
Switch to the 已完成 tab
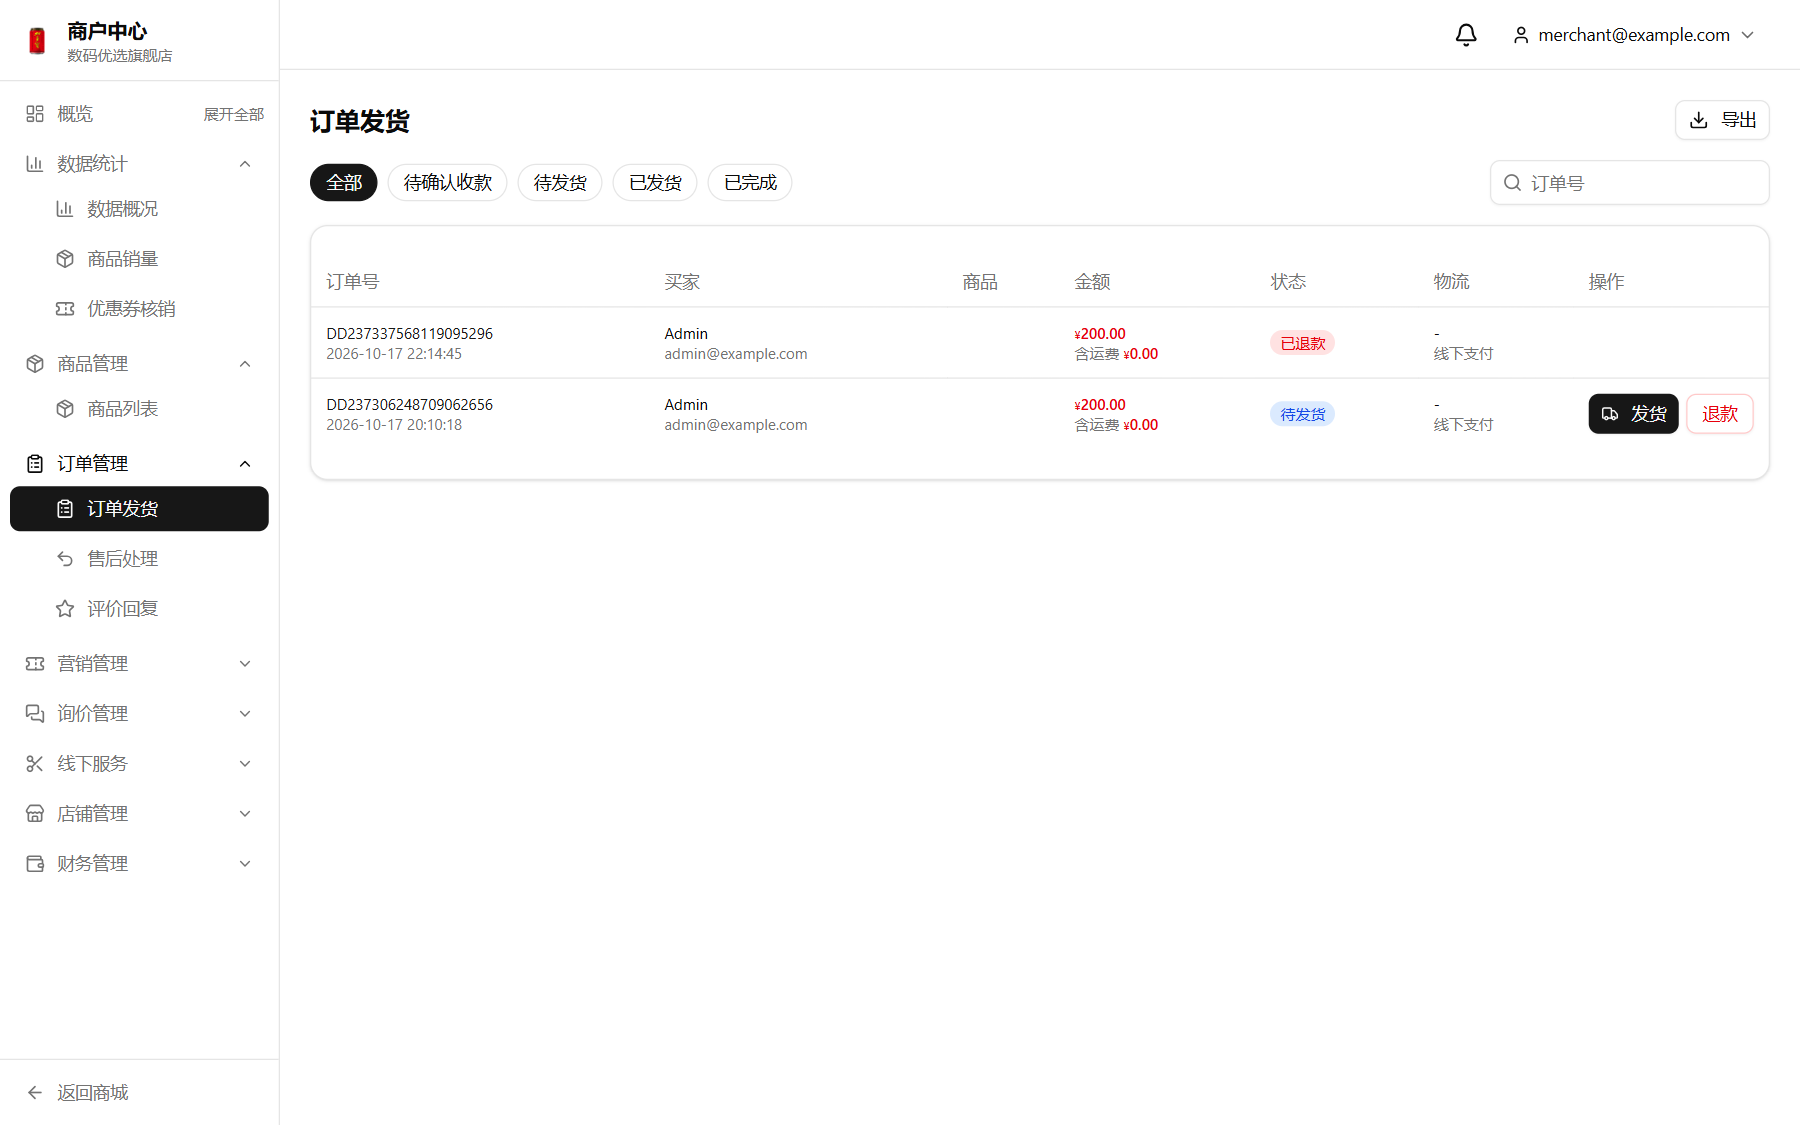point(750,183)
